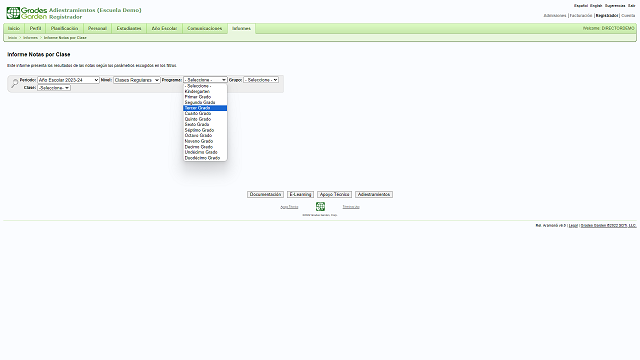This screenshot has width=640, height=360.
Task: Click the Legal link in the footer
Action: coord(573,226)
